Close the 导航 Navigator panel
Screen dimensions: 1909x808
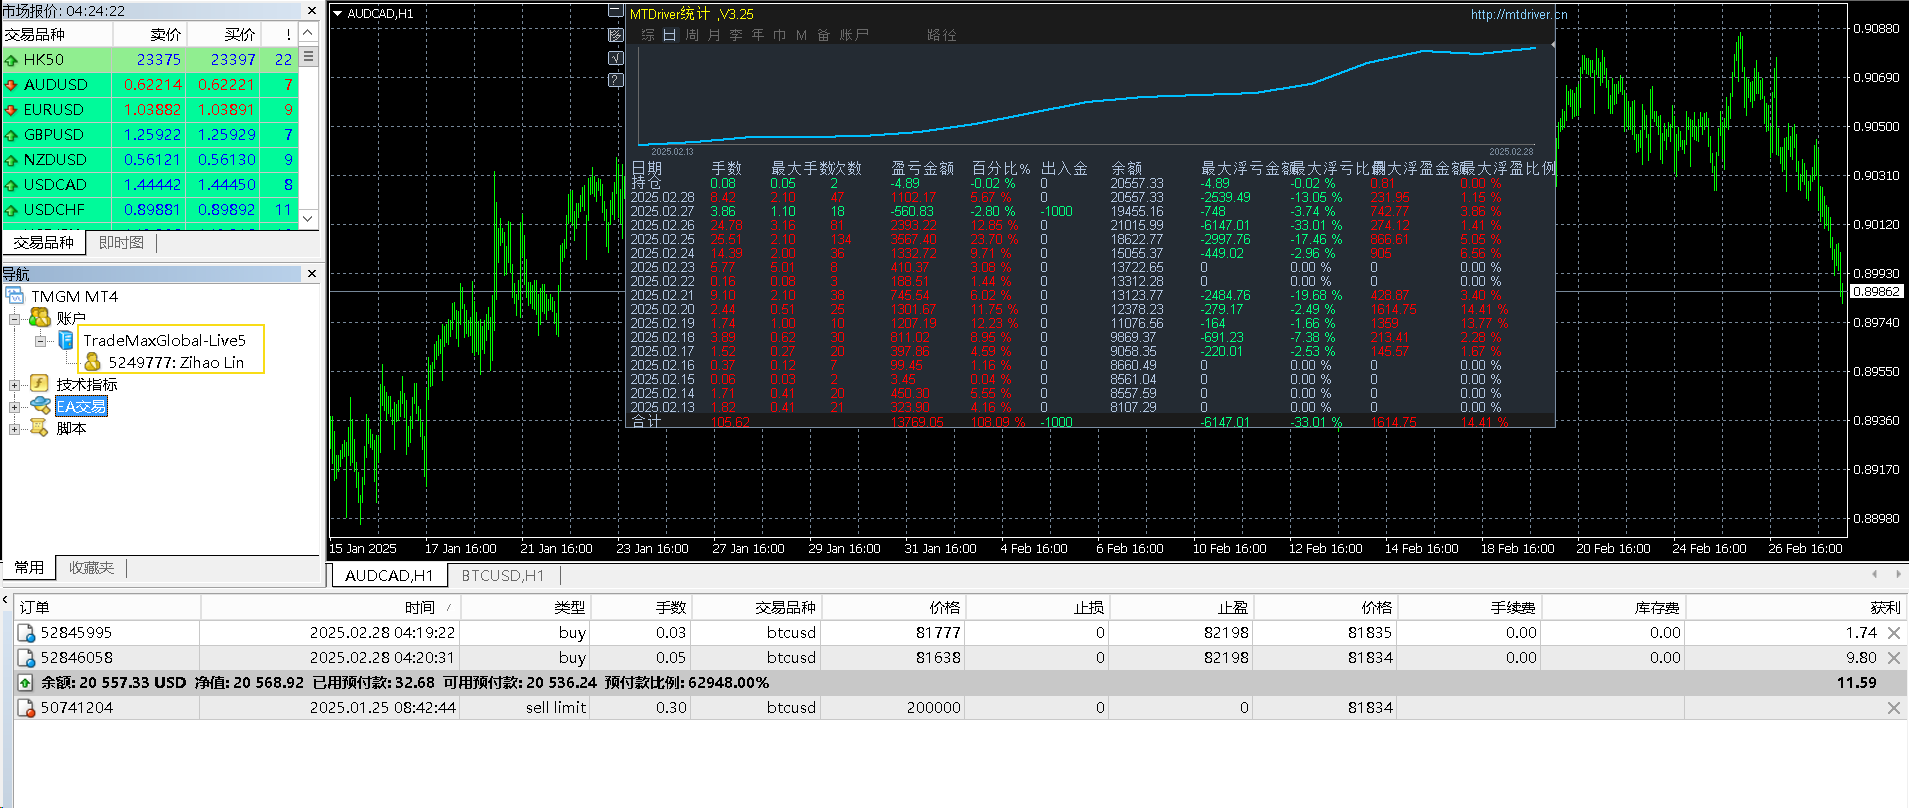(312, 274)
